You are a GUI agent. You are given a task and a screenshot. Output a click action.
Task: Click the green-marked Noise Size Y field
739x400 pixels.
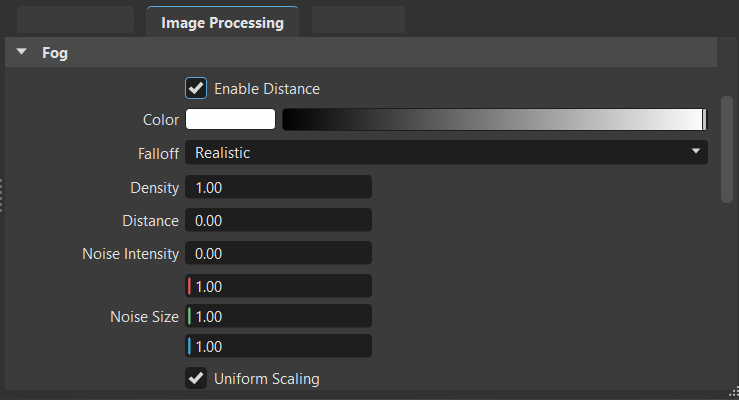(278, 316)
